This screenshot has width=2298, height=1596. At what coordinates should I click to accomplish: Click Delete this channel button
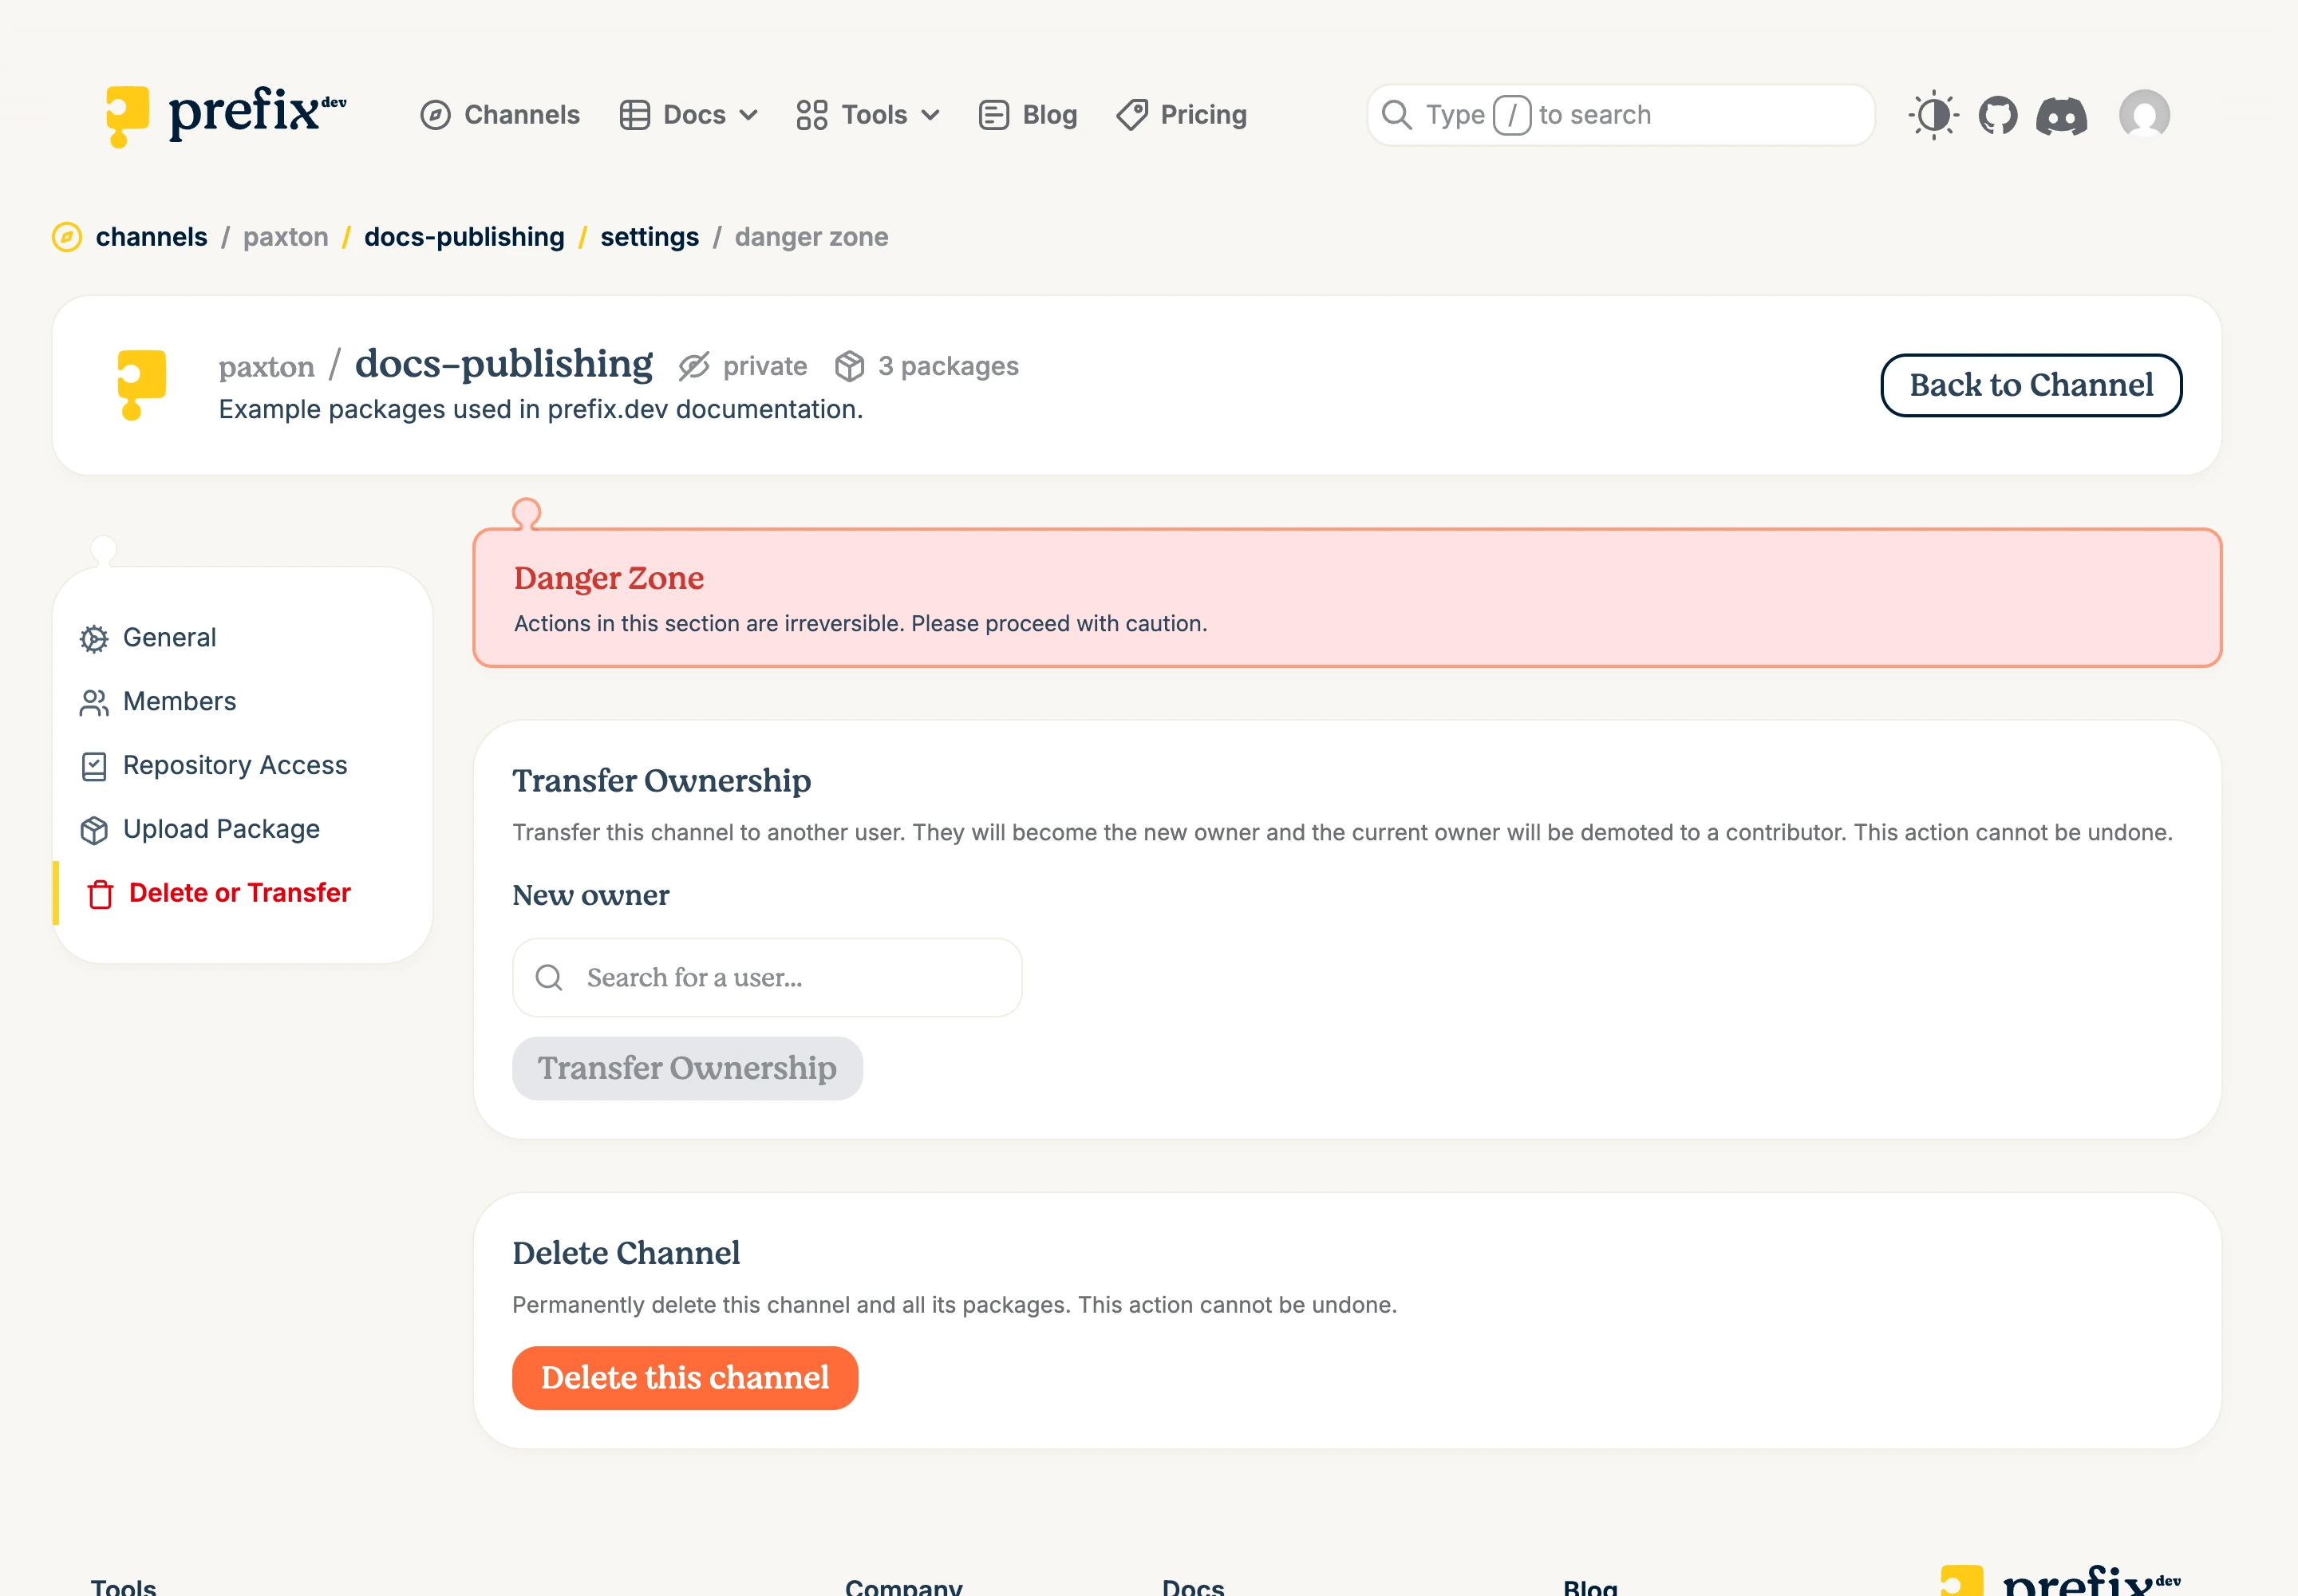(685, 1378)
